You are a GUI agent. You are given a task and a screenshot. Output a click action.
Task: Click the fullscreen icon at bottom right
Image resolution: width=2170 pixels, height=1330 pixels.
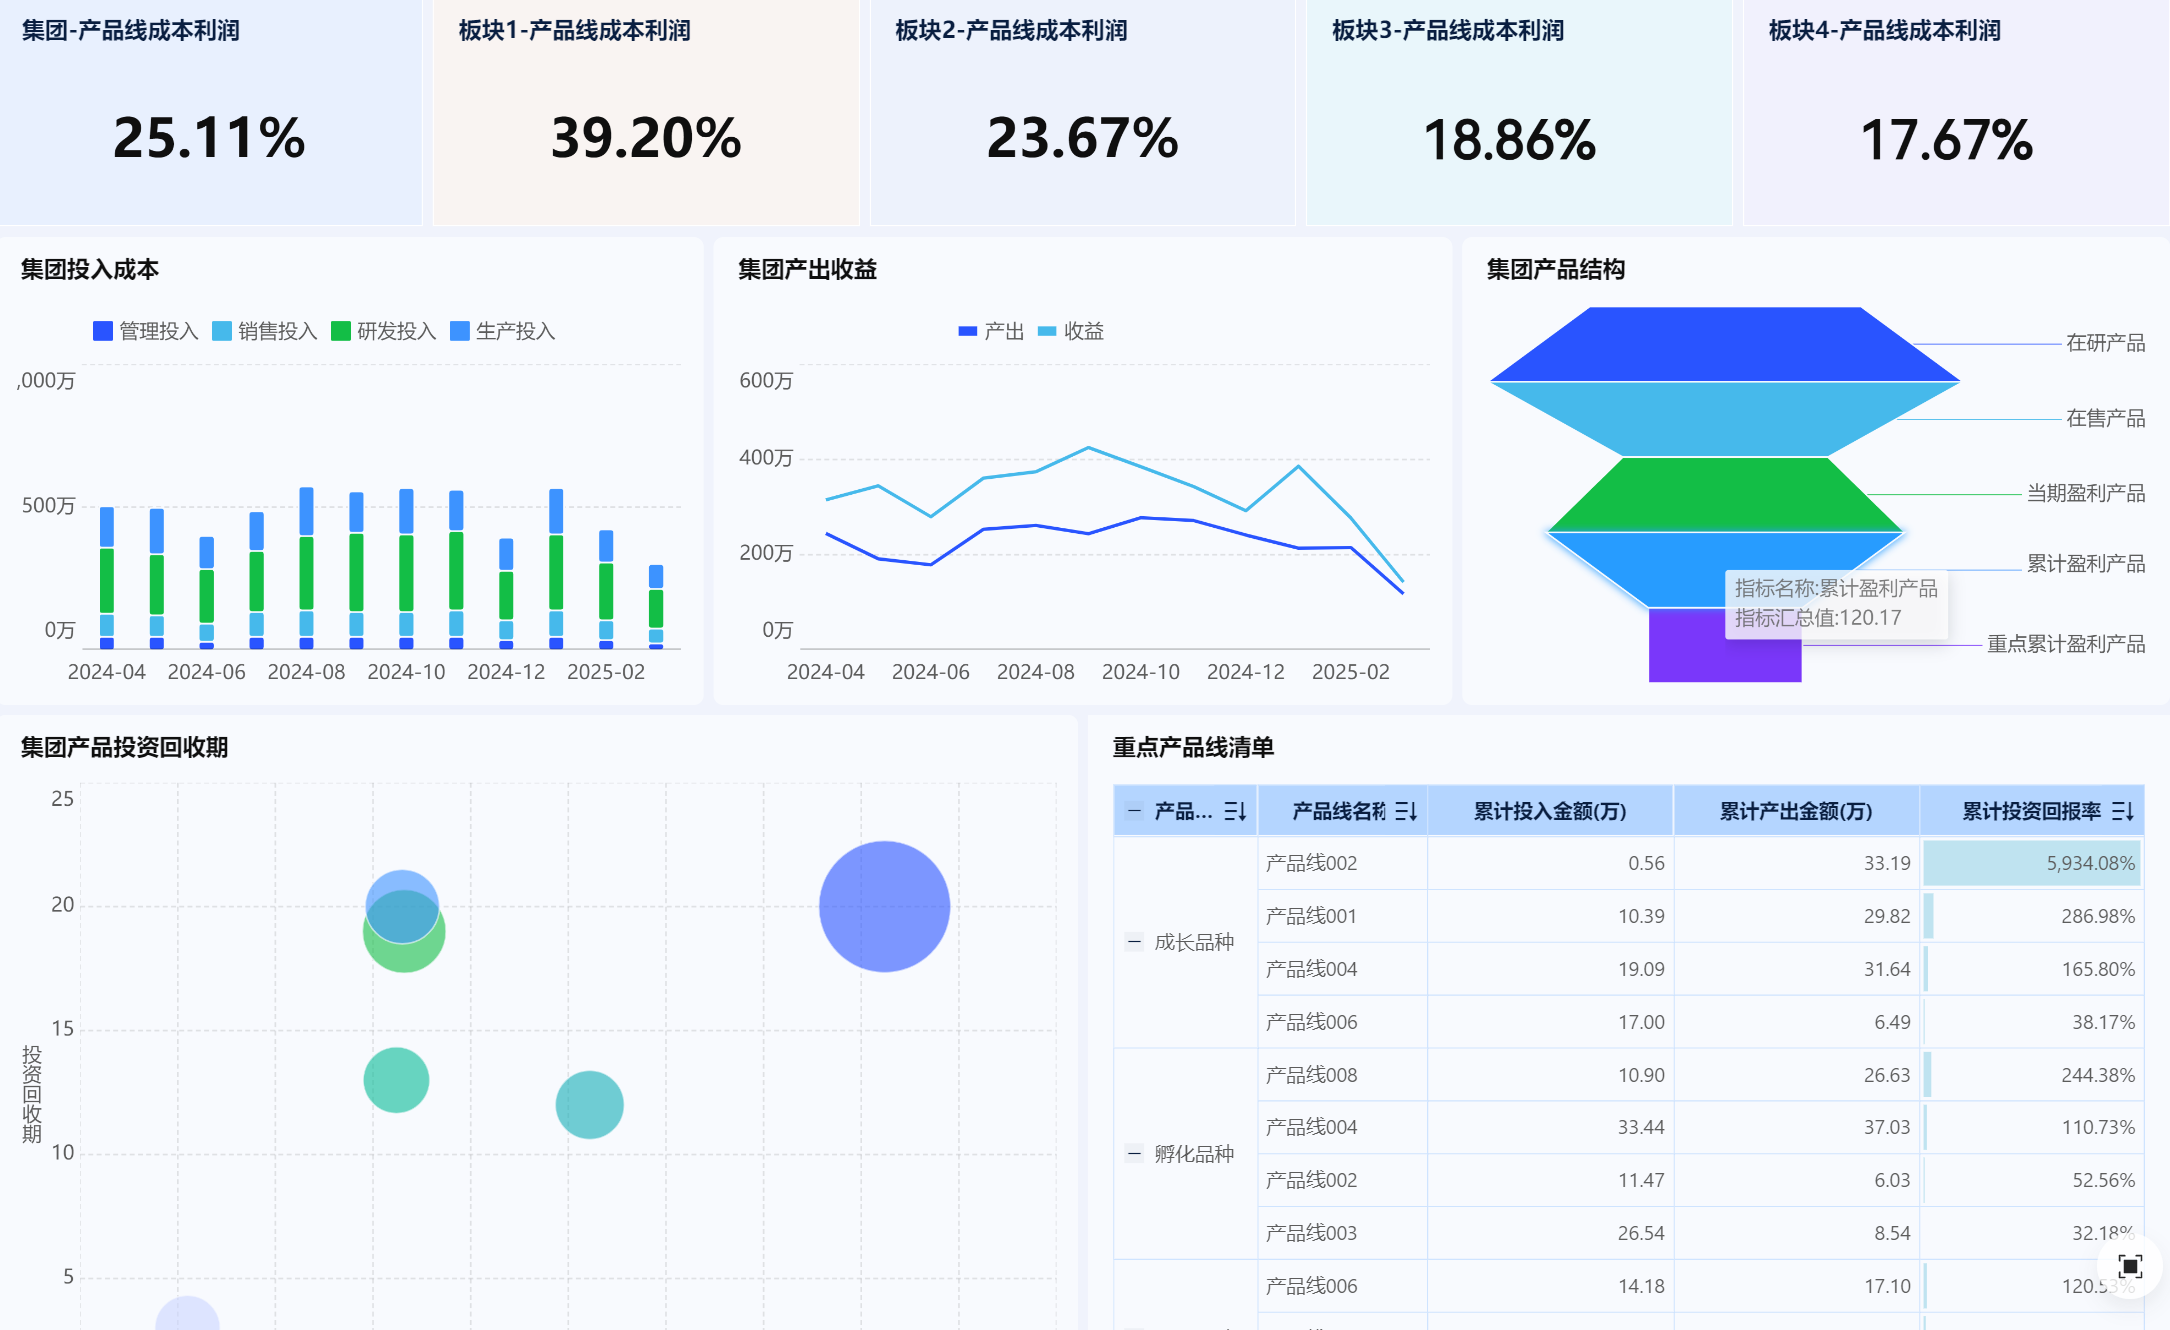2130,1266
